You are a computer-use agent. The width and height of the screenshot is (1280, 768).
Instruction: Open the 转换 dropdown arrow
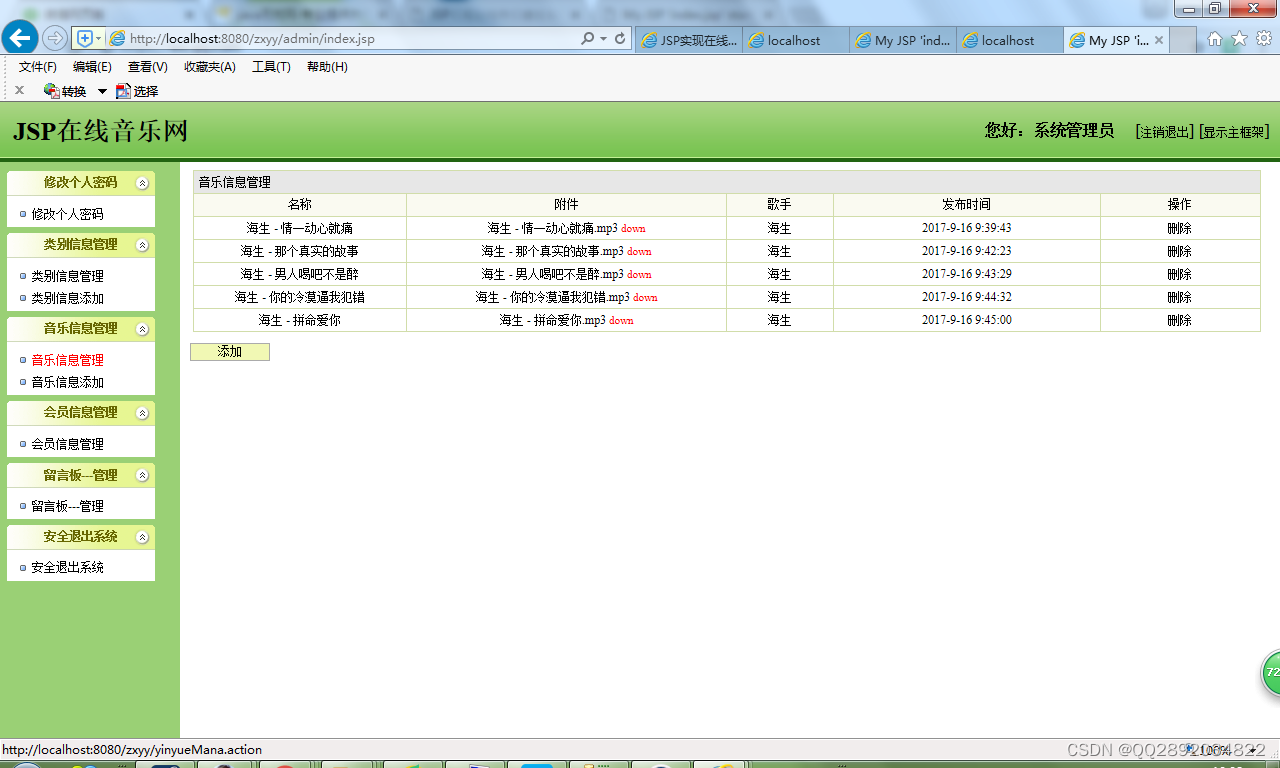tap(101, 90)
